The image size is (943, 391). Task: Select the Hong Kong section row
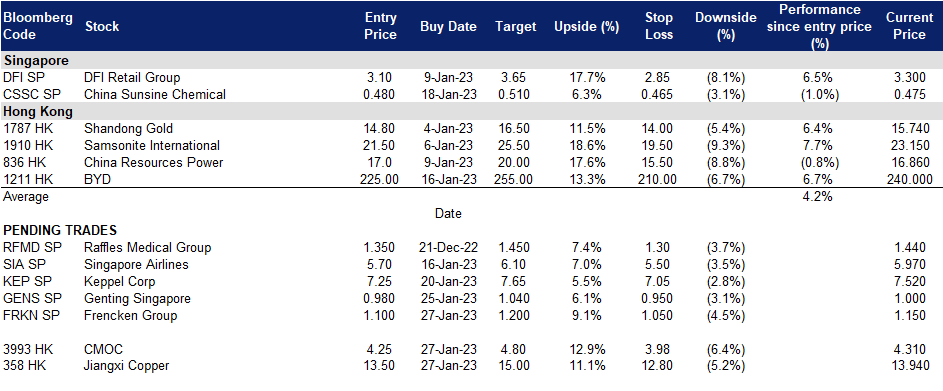pos(472,111)
